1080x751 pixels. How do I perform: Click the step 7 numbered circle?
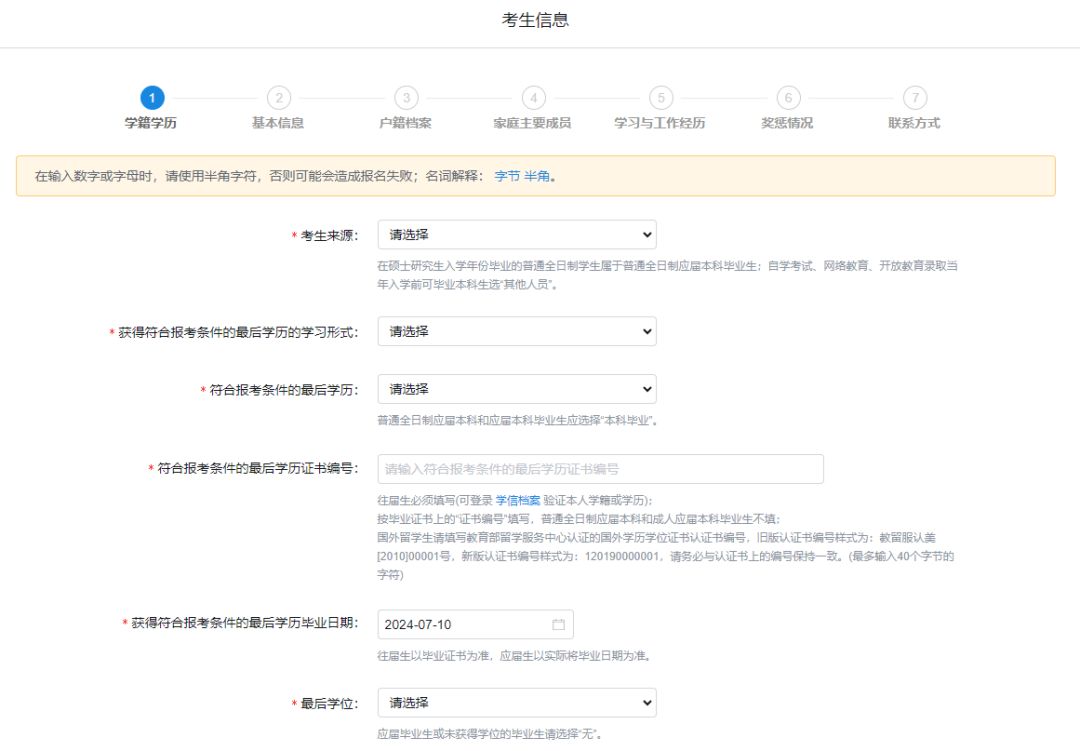click(x=914, y=98)
